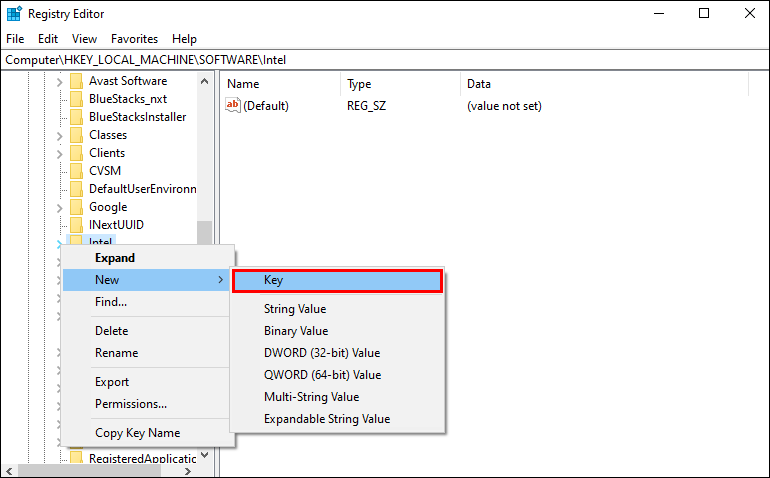Image resolution: width=770 pixels, height=478 pixels.
Task: Click the Data column header
Action: point(479,84)
